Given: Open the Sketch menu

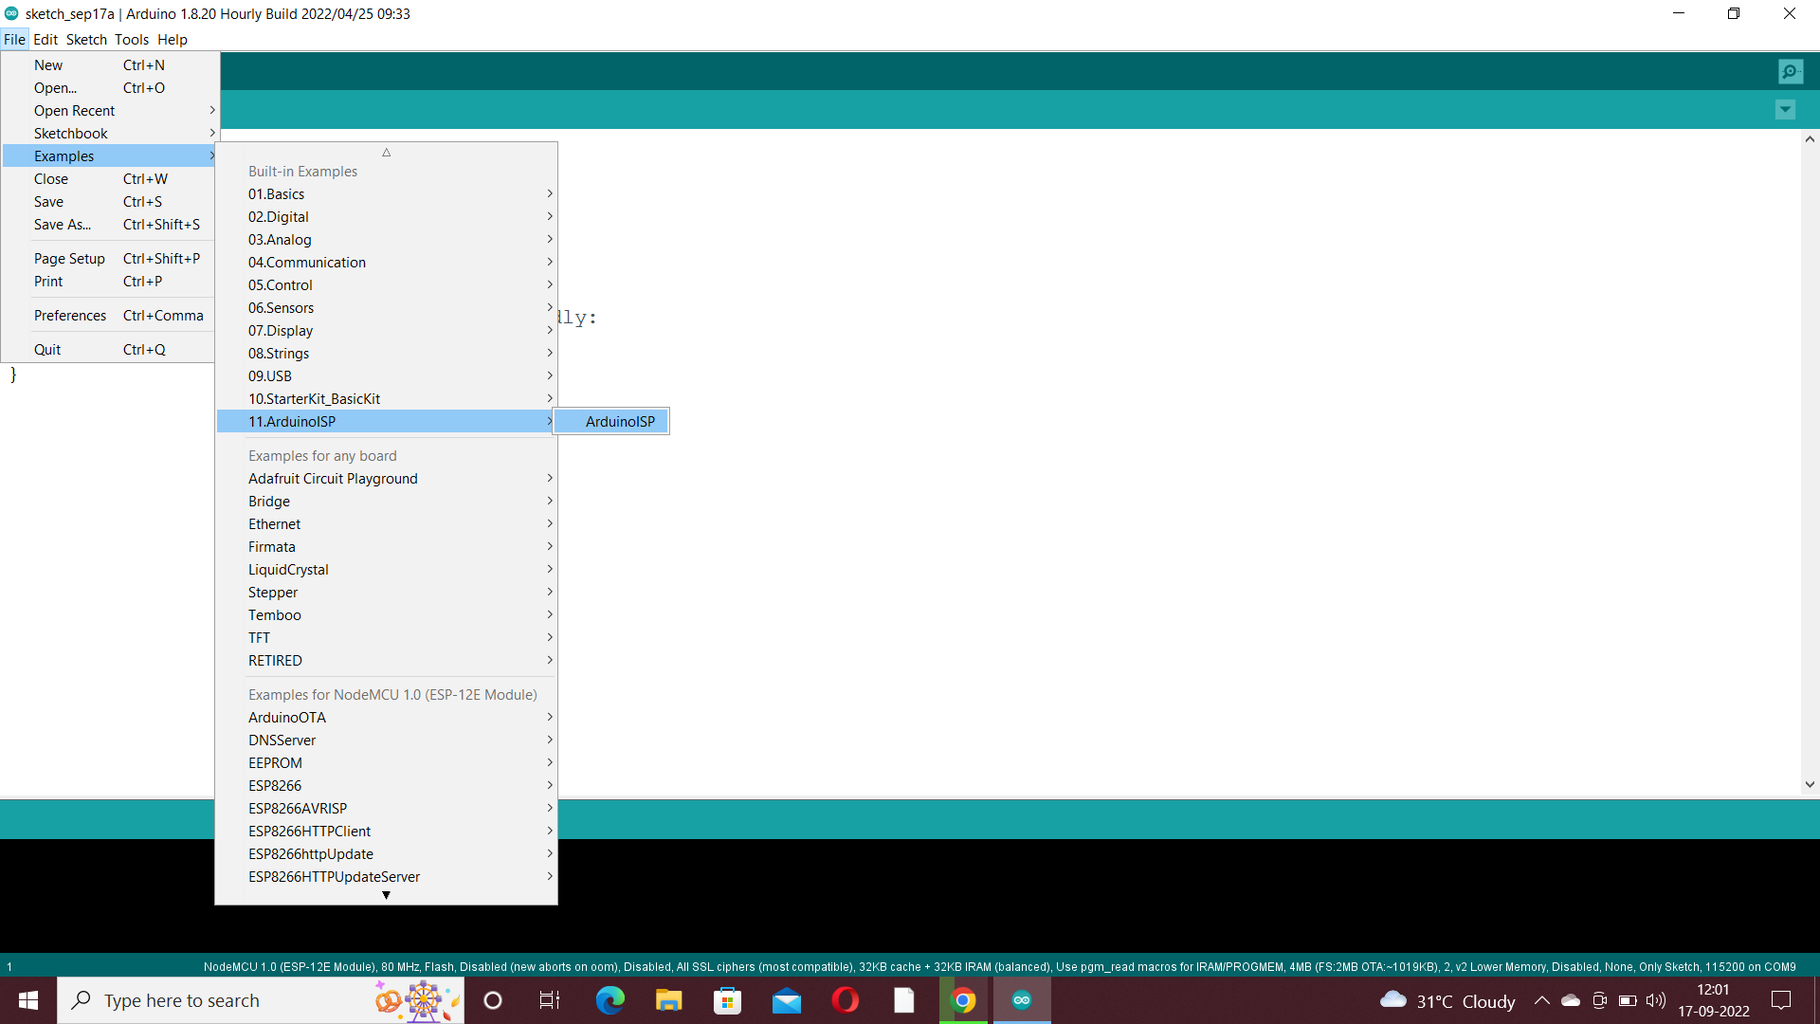Looking at the screenshot, I should pyautogui.click(x=86, y=39).
